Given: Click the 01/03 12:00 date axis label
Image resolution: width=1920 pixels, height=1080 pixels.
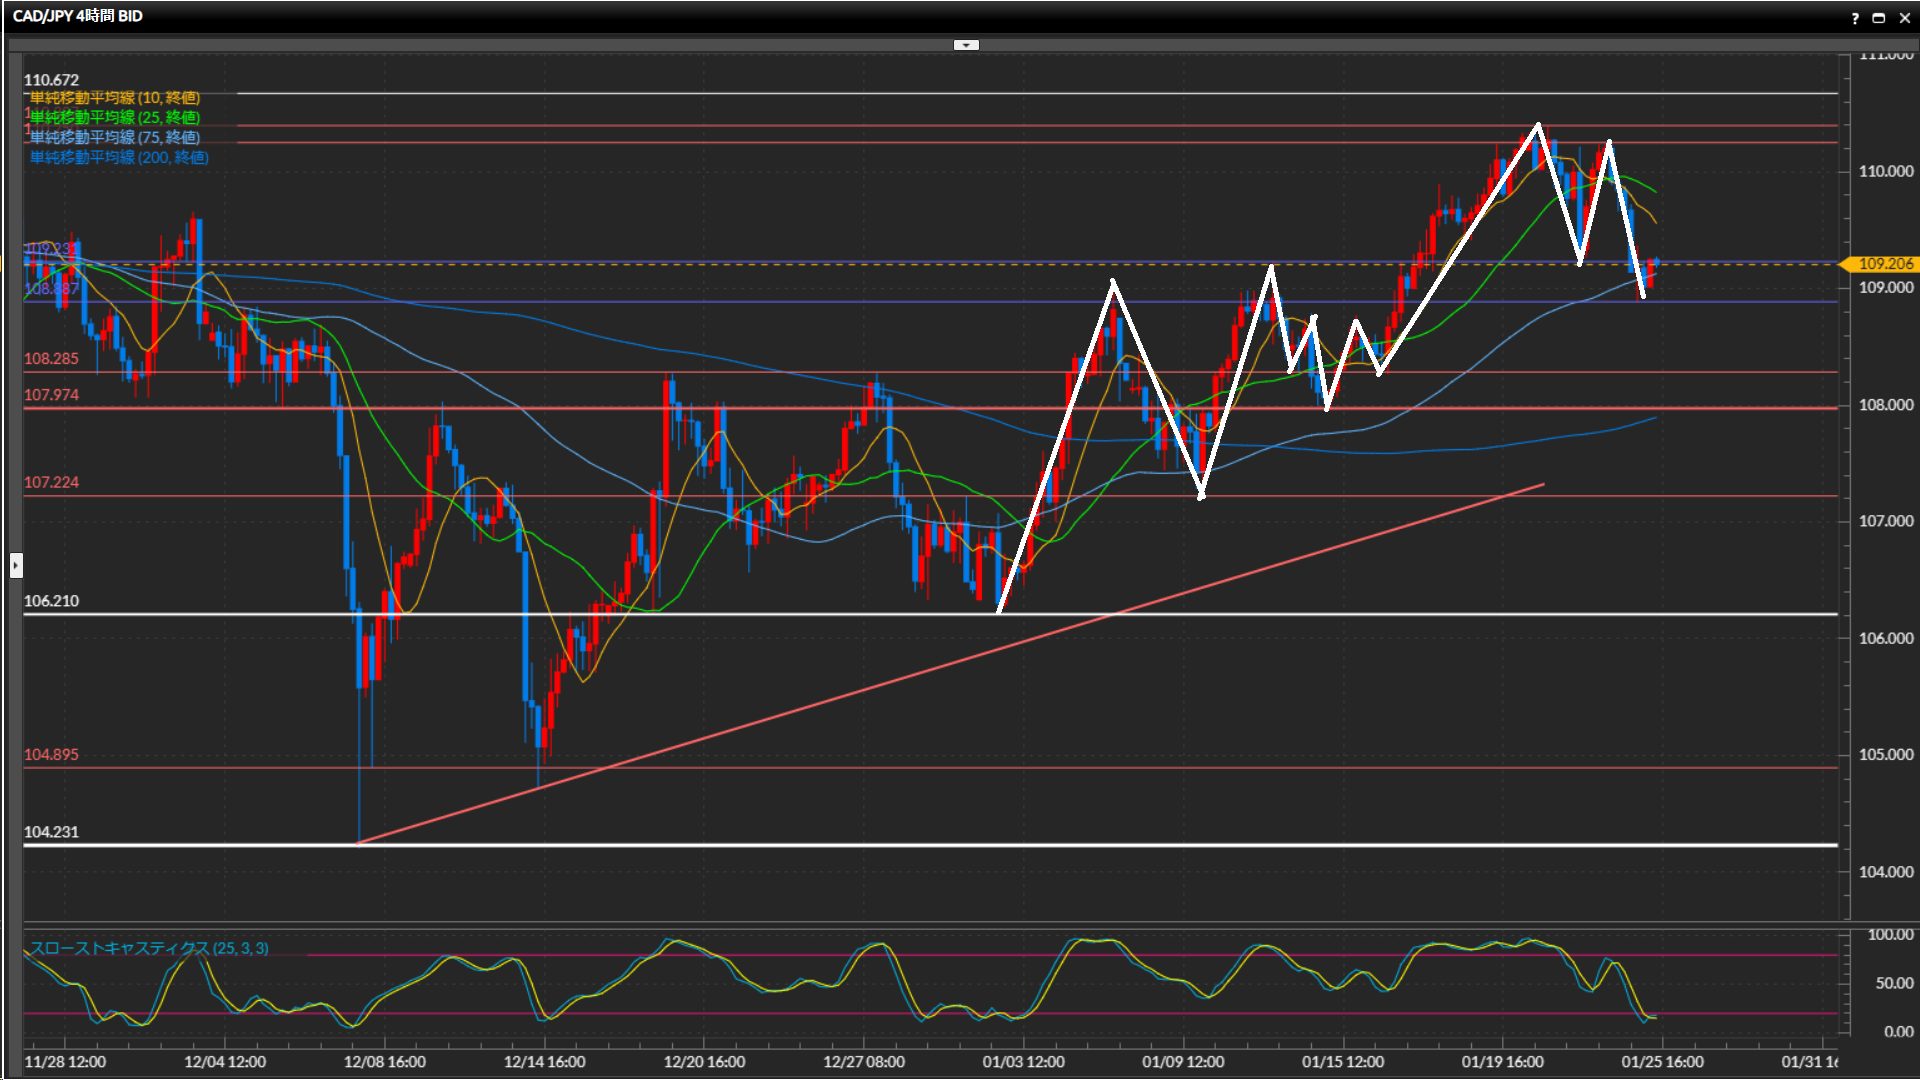Looking at the screenshot, I should coord(1023,1062).
